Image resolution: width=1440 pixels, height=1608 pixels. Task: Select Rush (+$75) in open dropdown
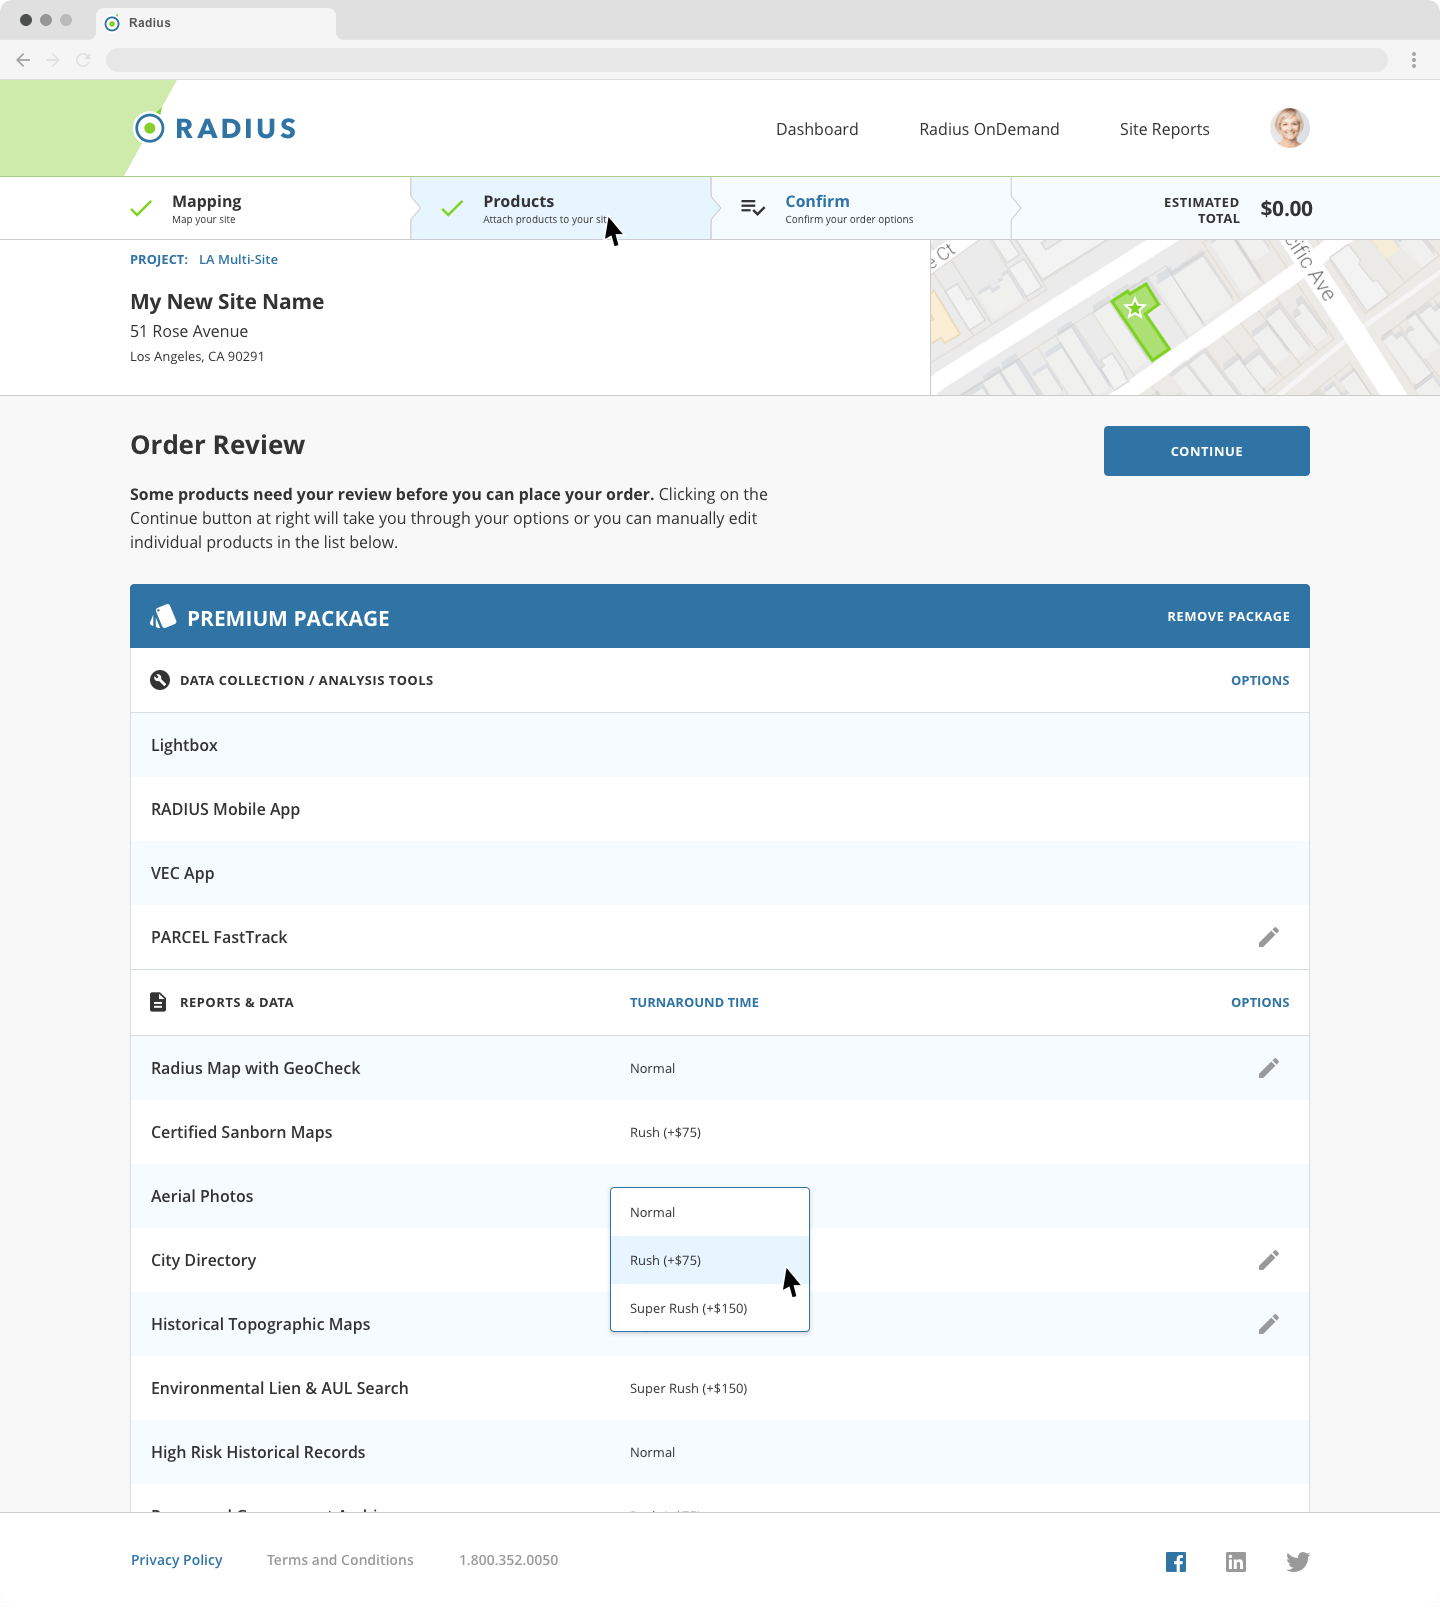pyautogui.click(x=710, y=1260)
